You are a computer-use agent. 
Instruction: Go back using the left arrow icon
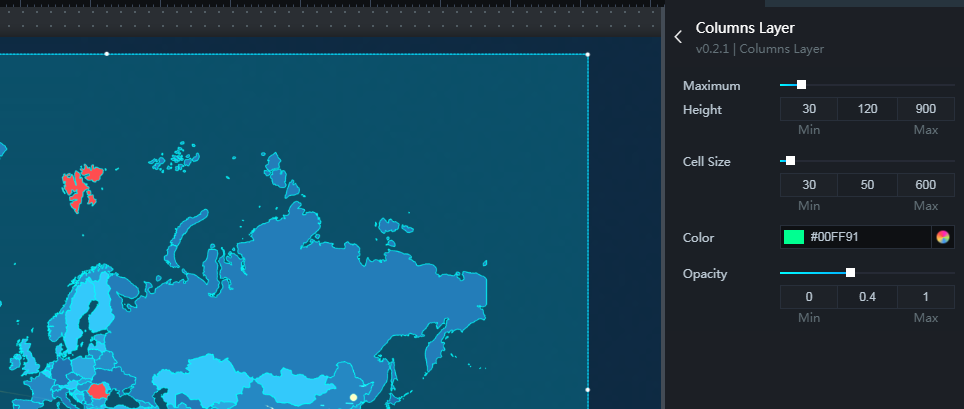click(678, 37)
